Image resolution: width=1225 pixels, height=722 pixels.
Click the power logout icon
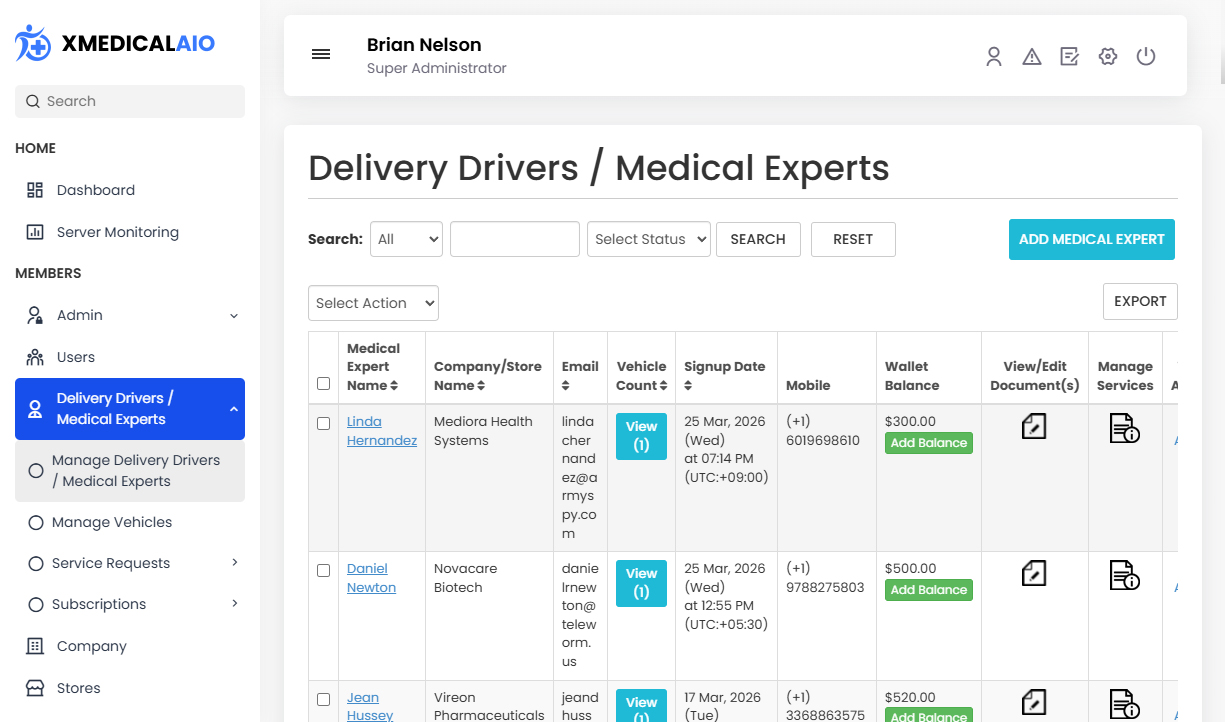click(1145, 57)
